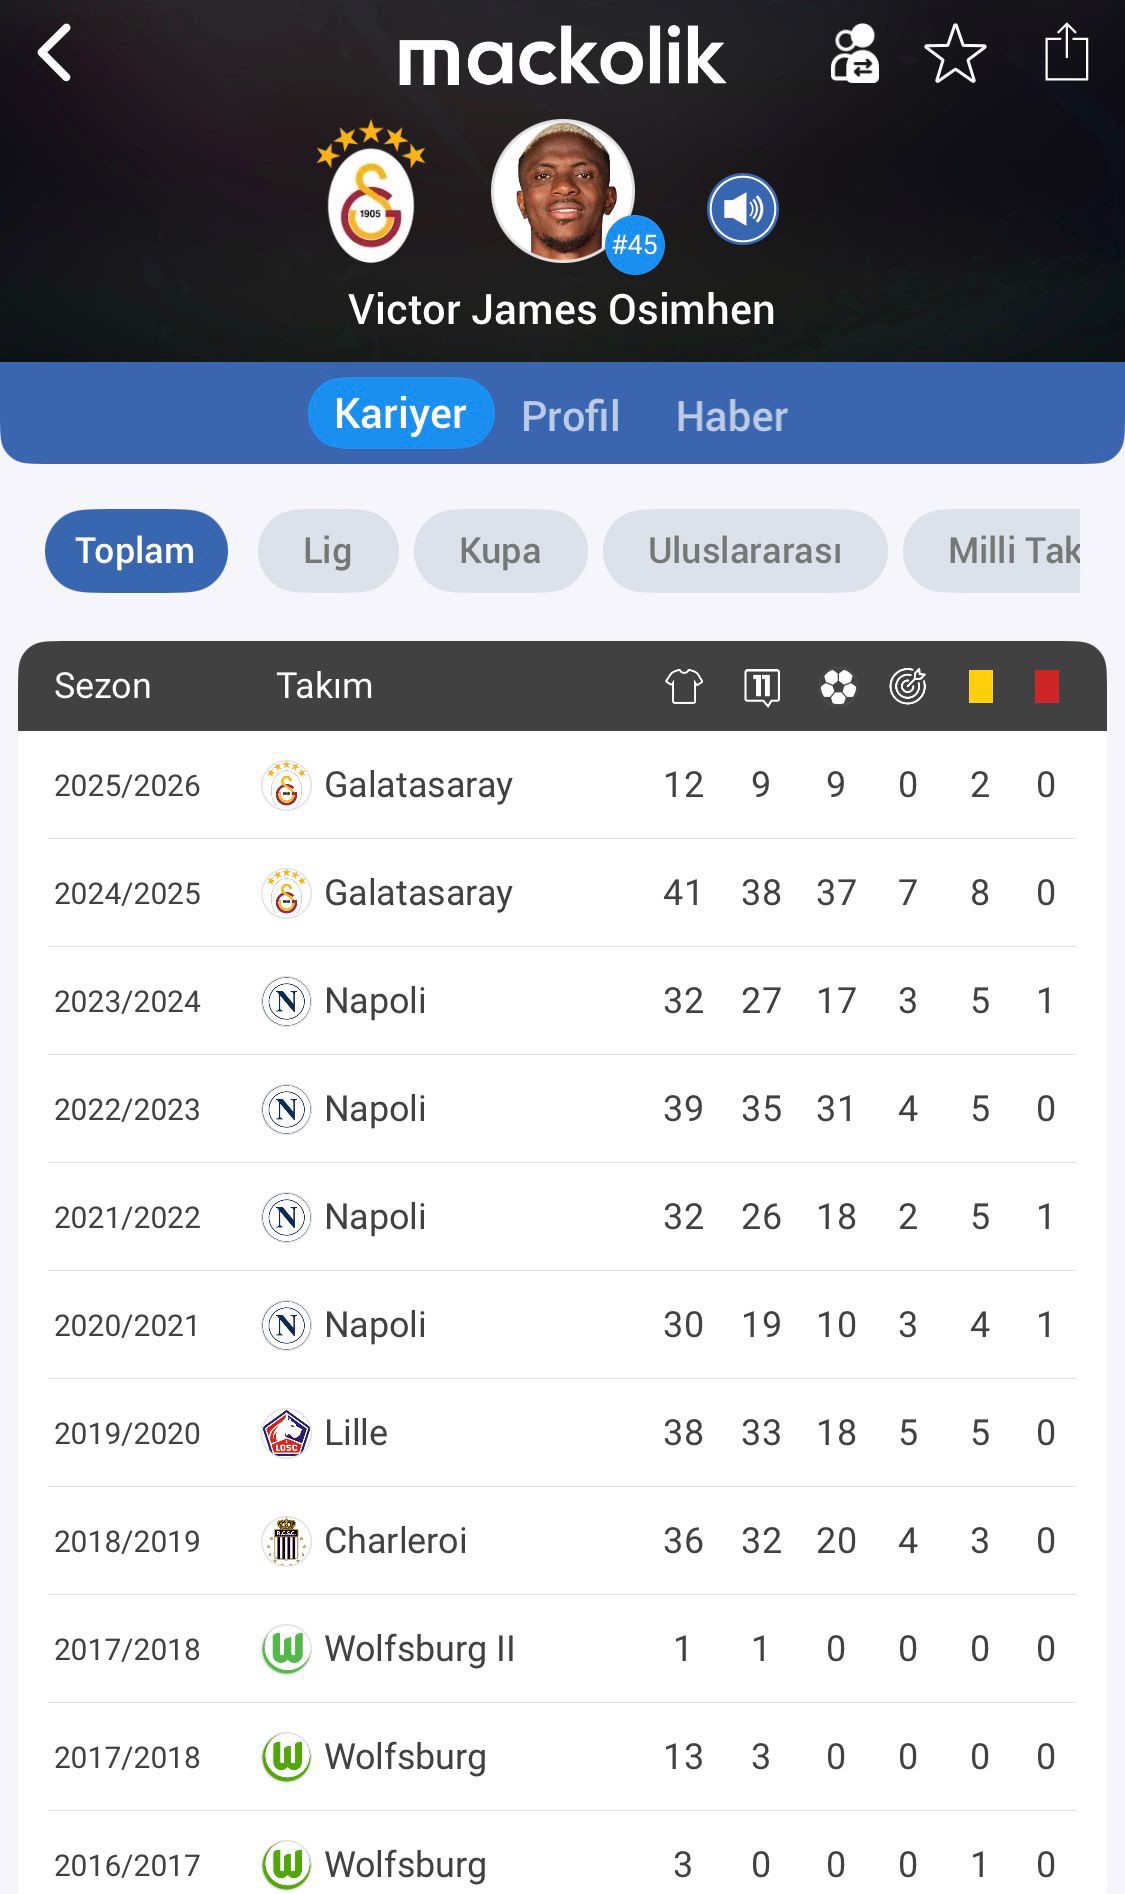Add player to favorites with star icon

tap(955, 53)
